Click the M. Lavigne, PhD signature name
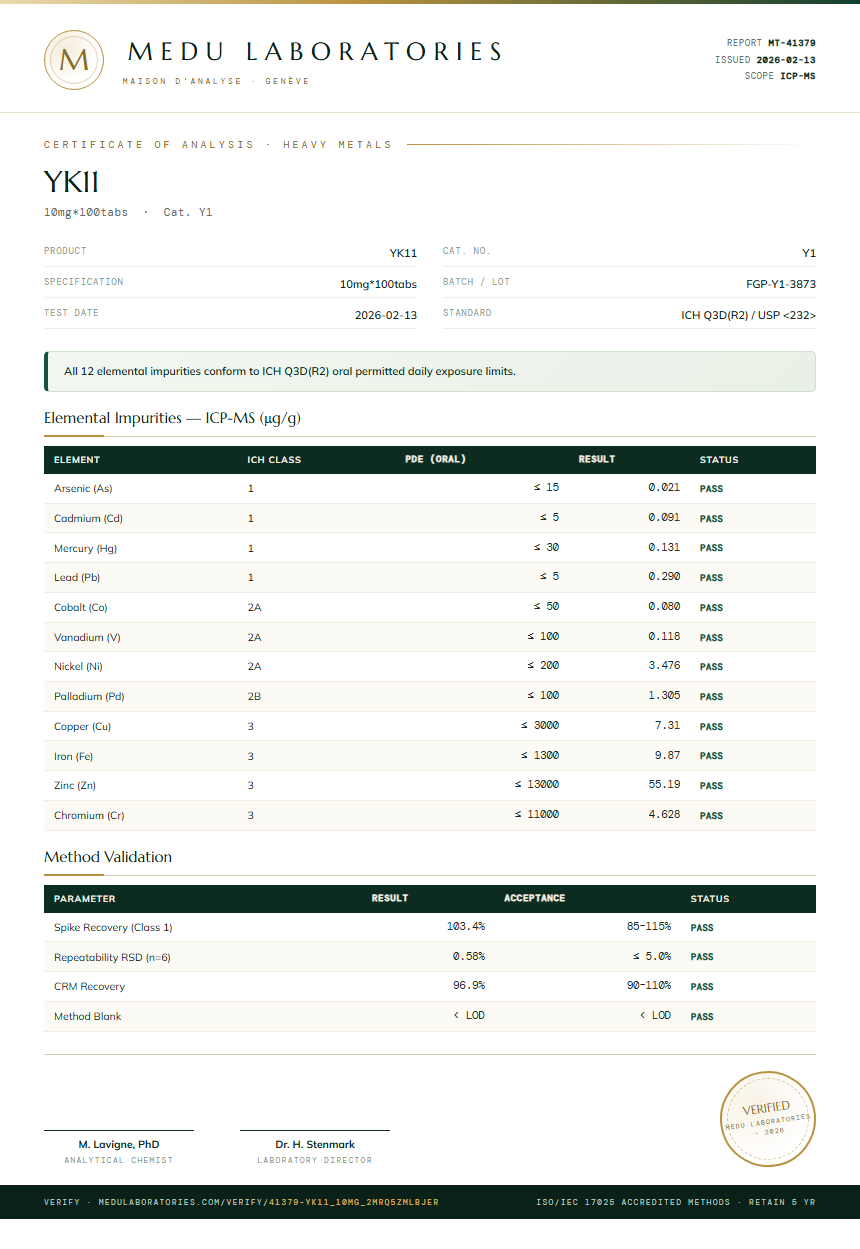Viewport: 860px width, 1249px height. point(119,1144)
